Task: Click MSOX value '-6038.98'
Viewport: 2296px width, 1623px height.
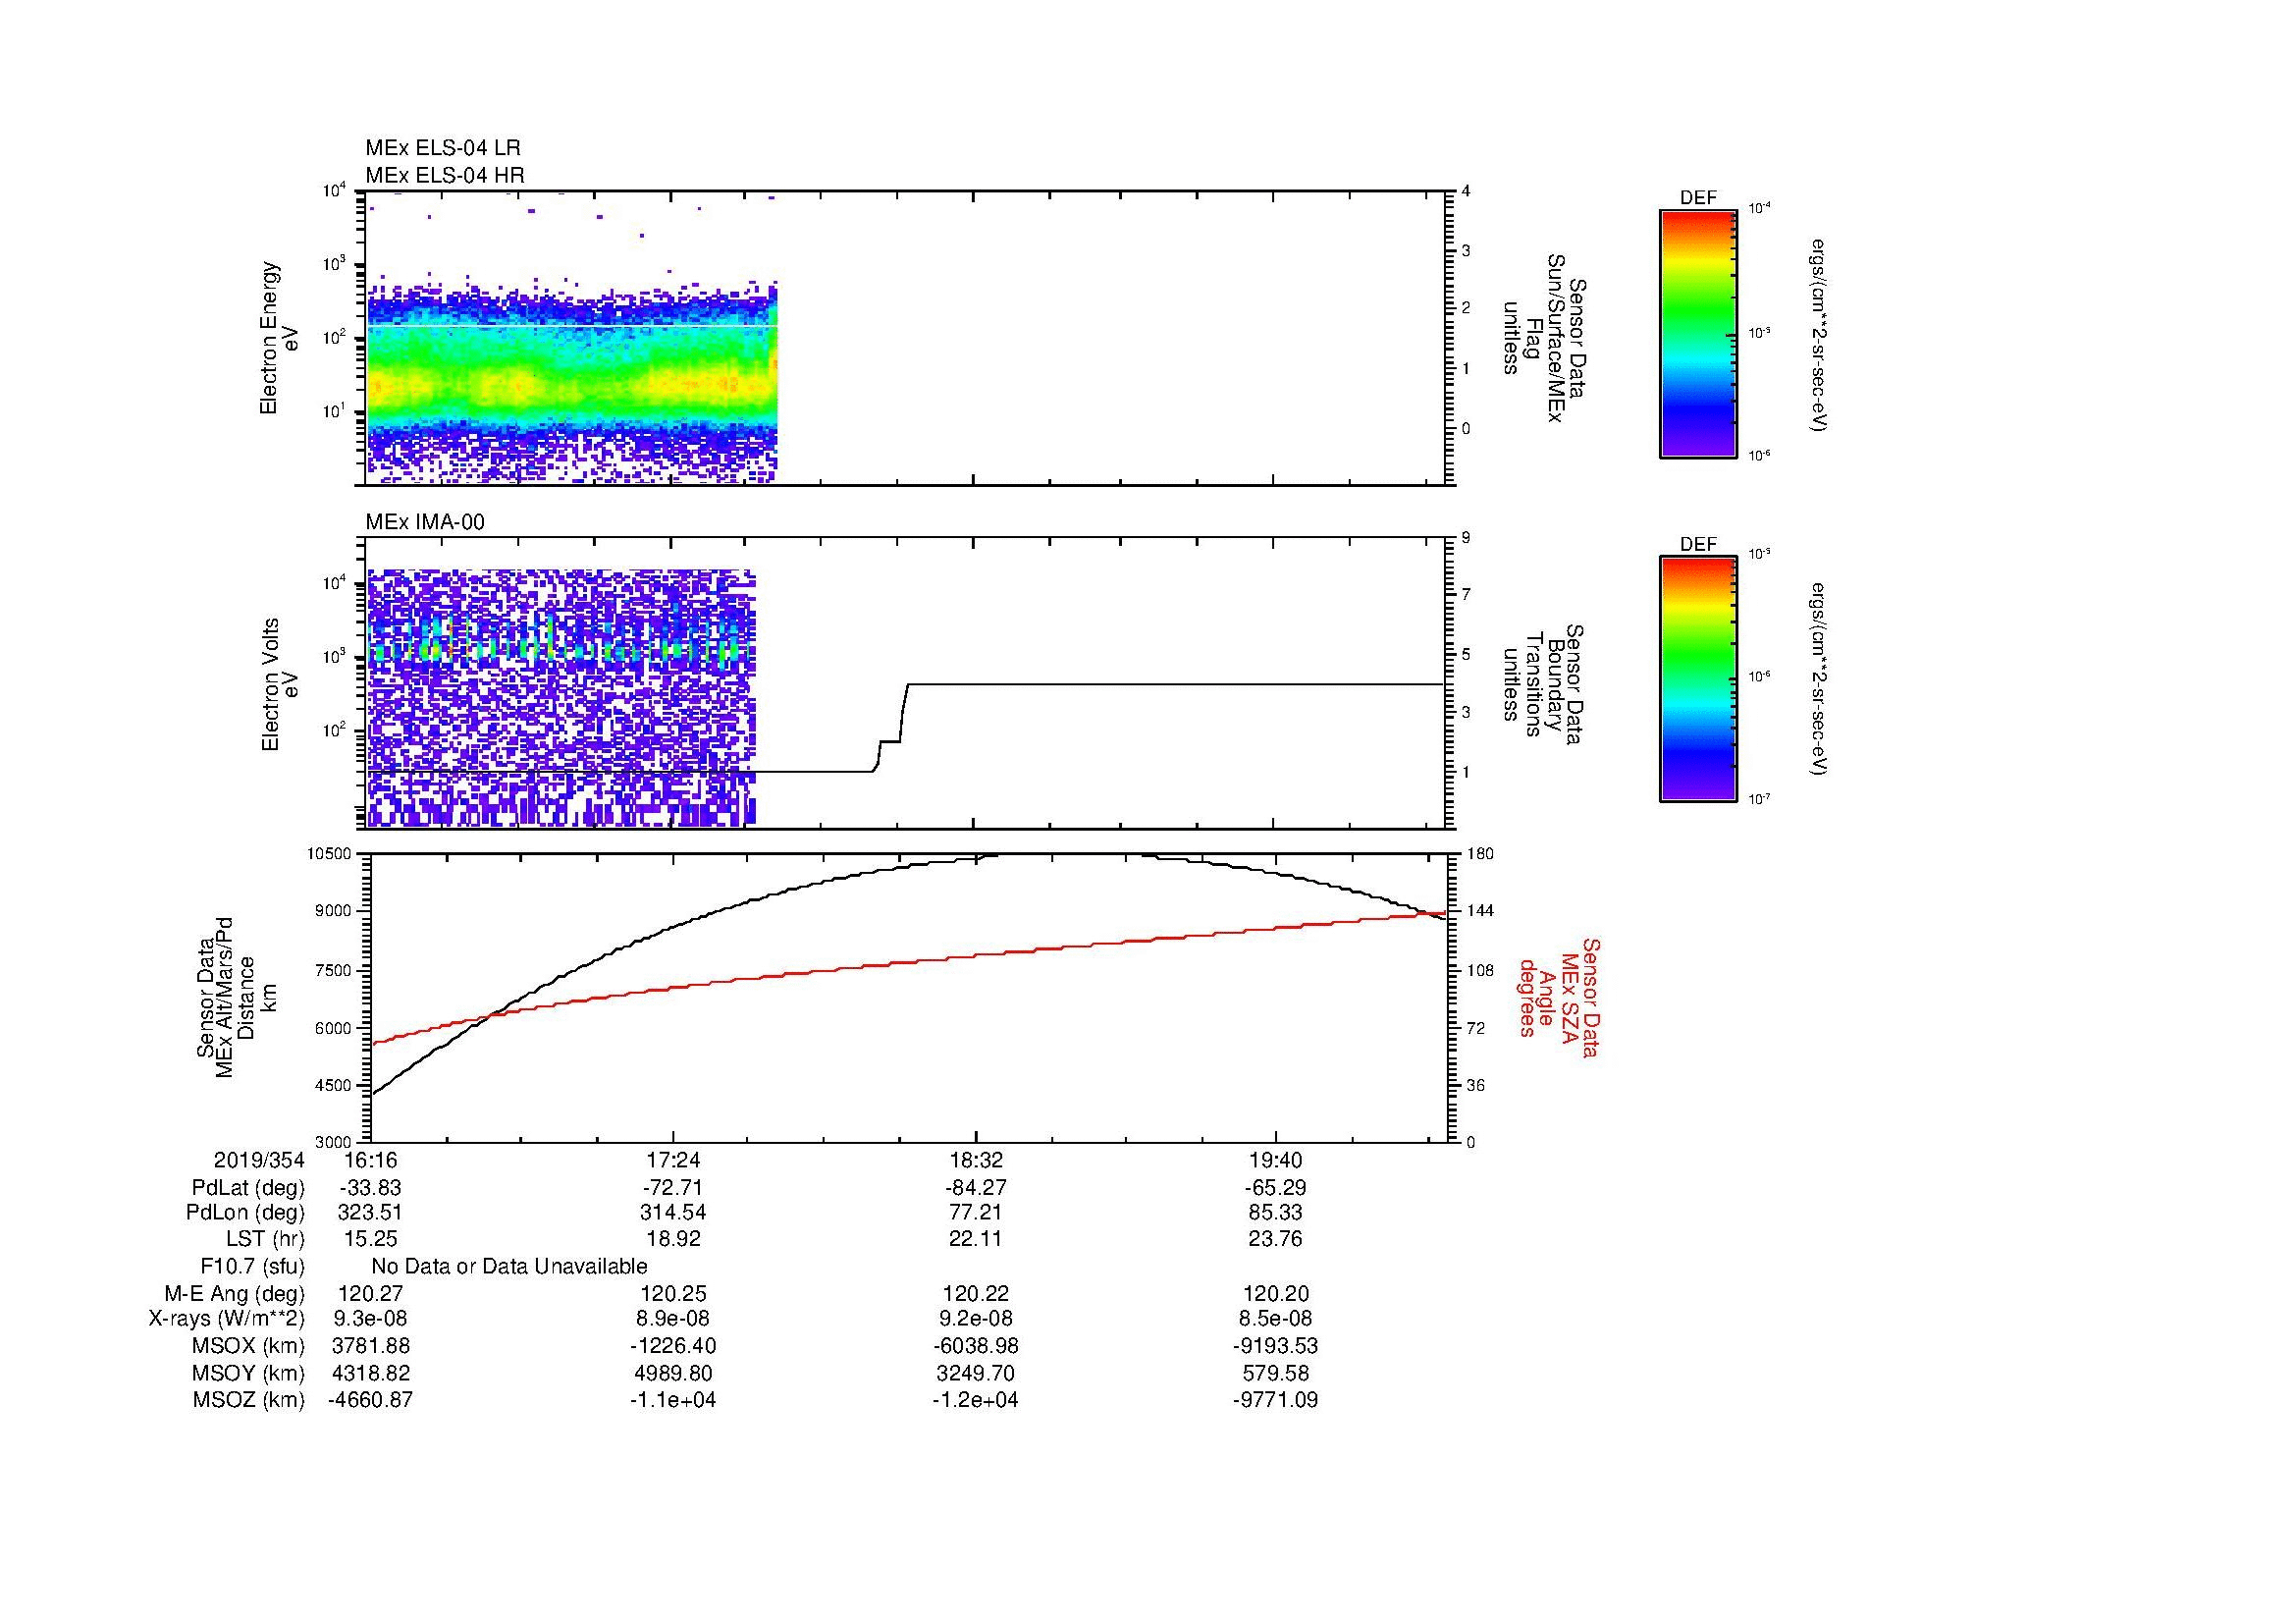Action: coord(975,1346)
